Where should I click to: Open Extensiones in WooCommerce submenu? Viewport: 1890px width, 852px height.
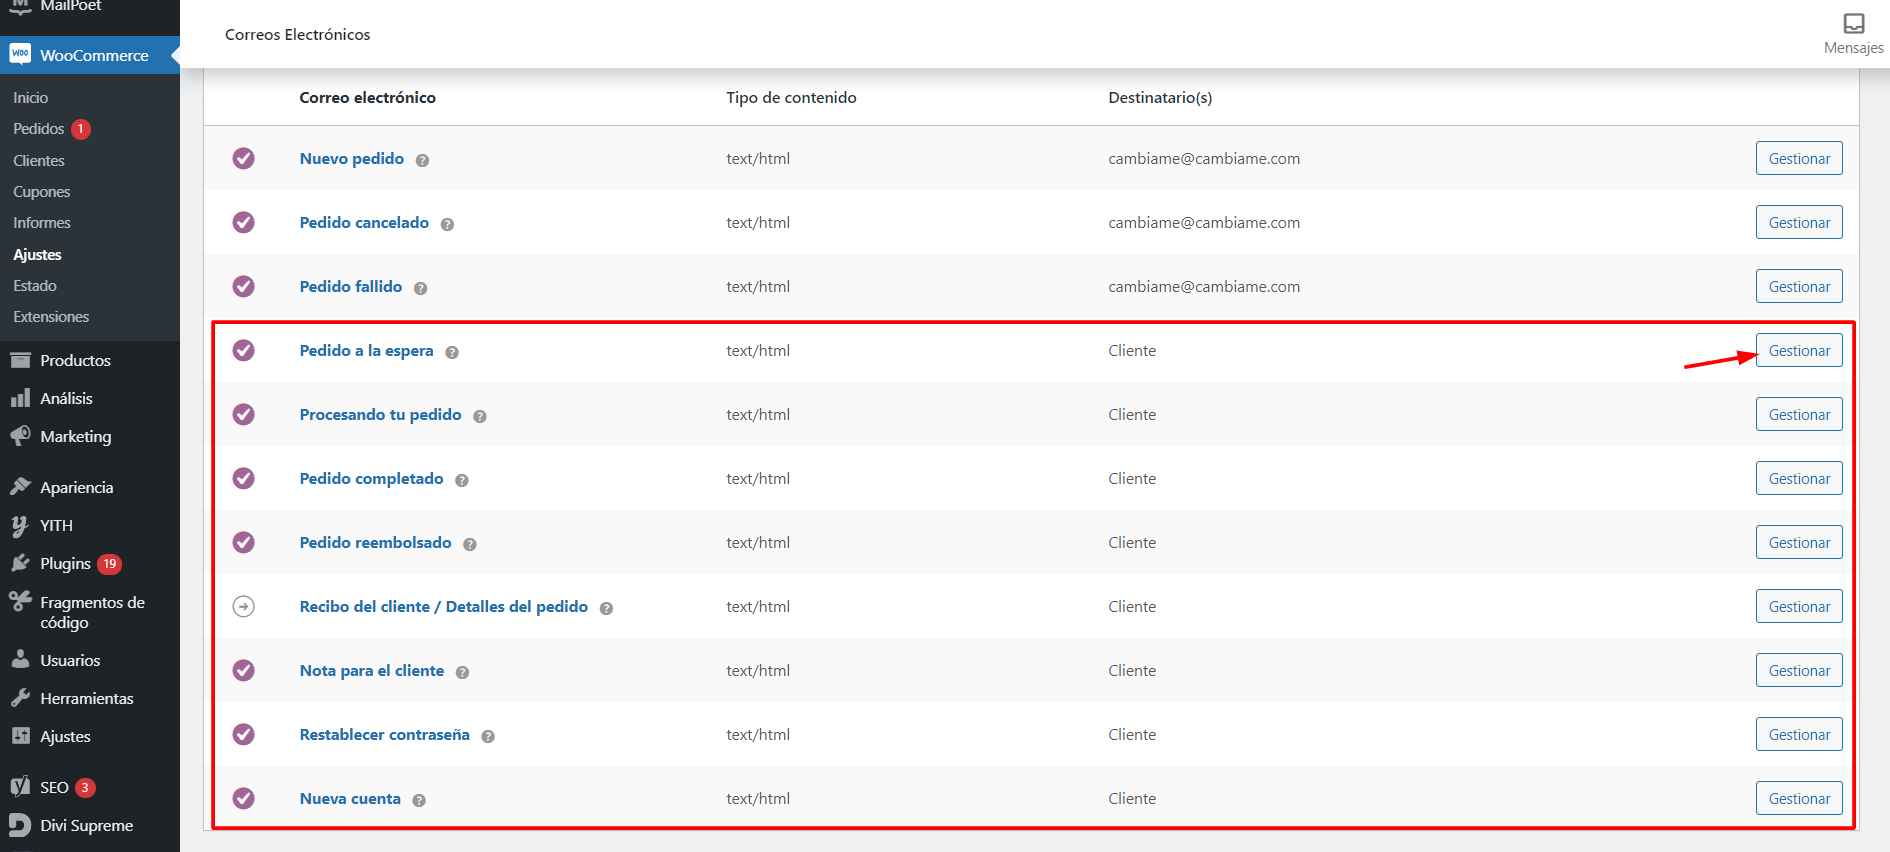(51, 316)
